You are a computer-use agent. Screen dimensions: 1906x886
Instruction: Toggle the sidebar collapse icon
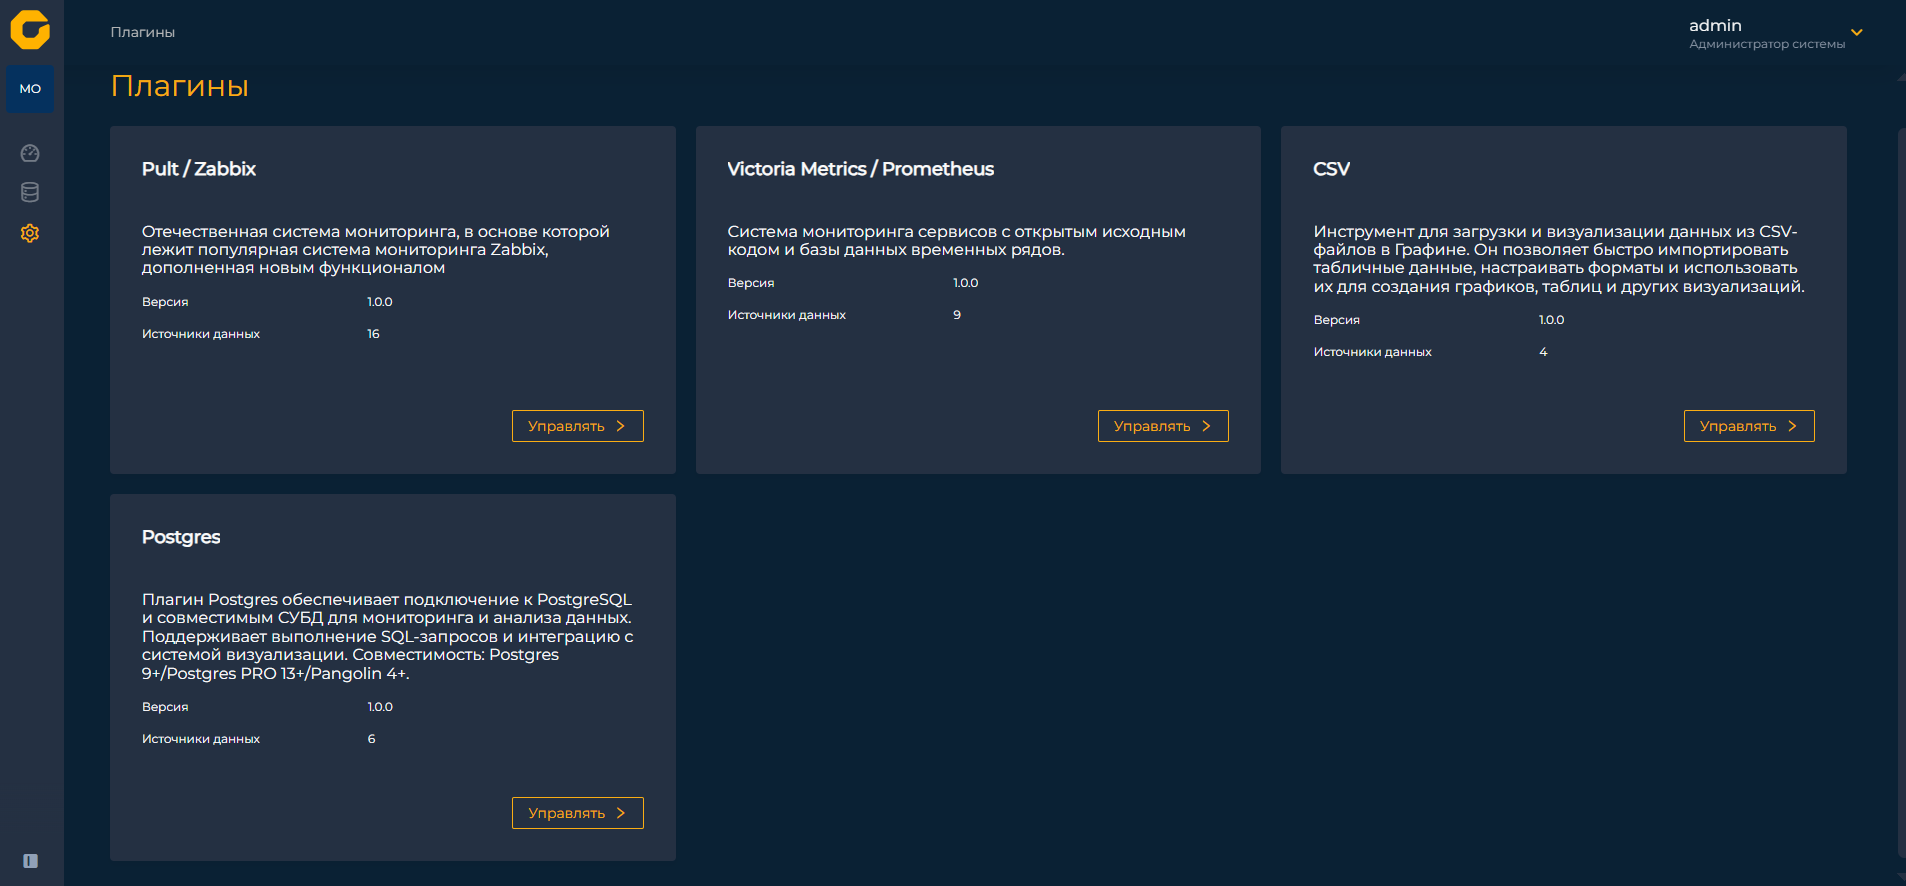pos(31,861)
